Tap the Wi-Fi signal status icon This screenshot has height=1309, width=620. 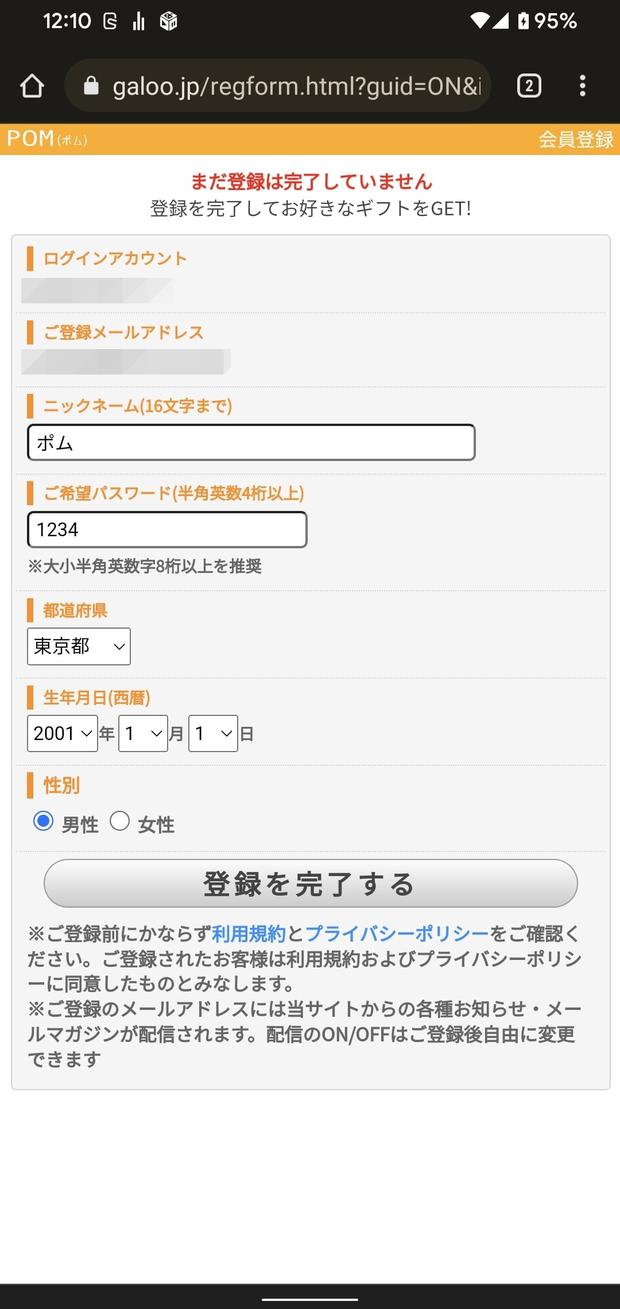pyautogui.click(x=481, y=20)
